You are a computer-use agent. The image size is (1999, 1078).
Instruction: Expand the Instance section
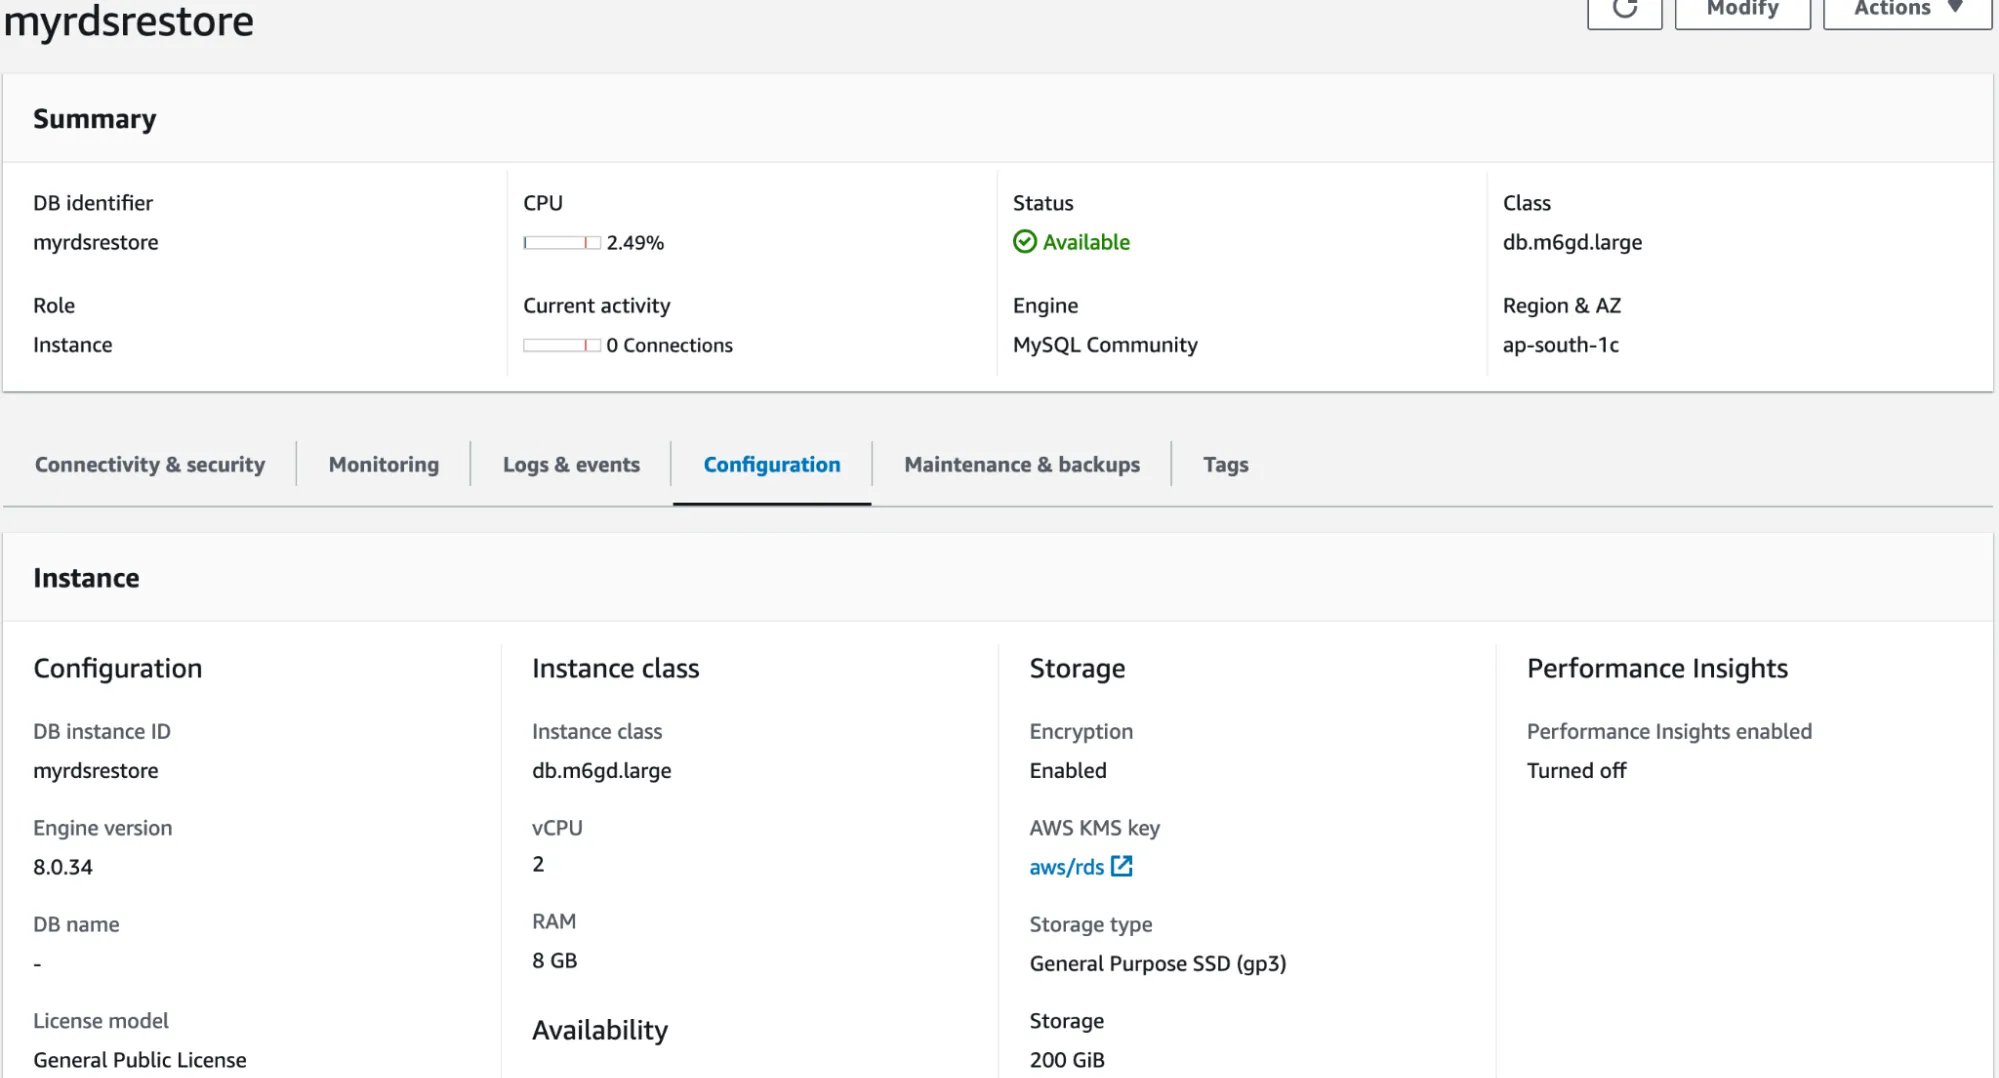click(x=86, y=577)
